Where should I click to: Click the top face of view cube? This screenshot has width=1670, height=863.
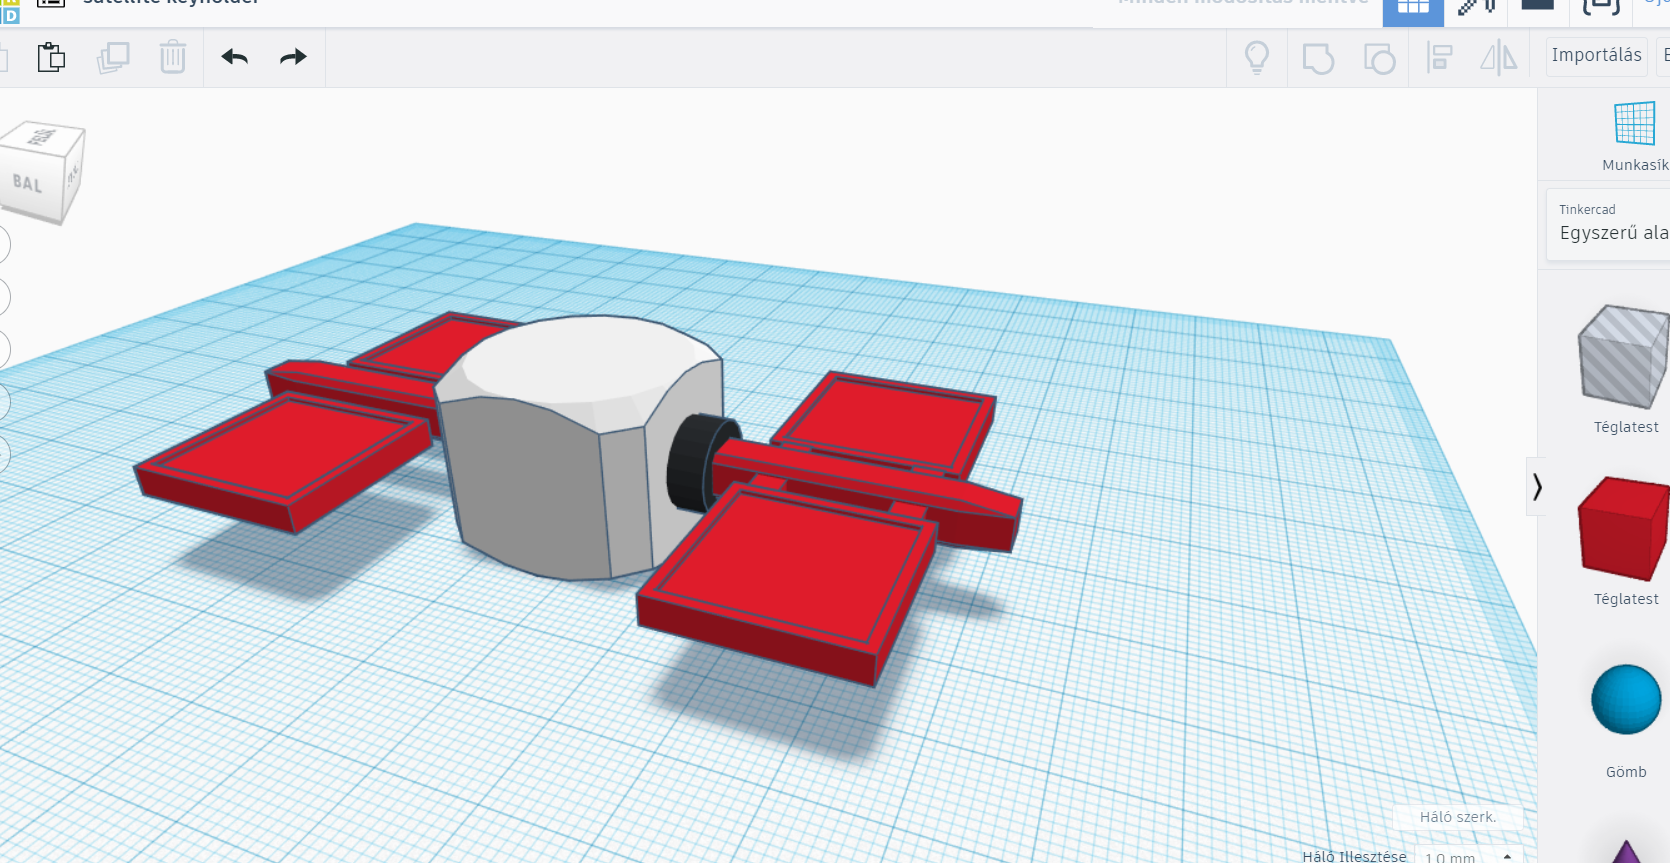[x=42, y=137]
